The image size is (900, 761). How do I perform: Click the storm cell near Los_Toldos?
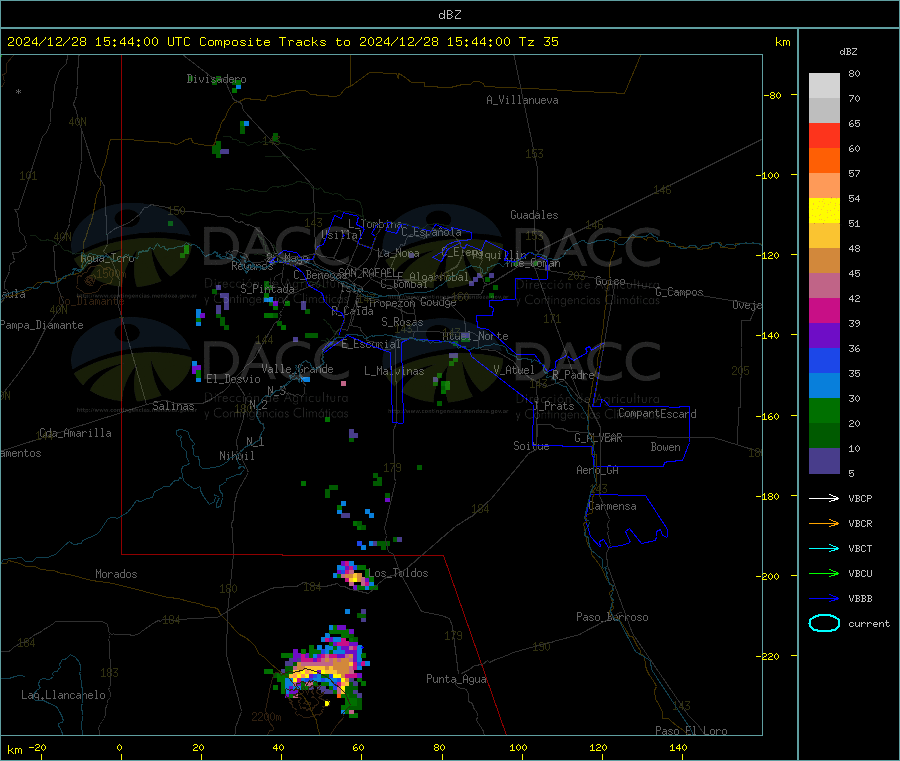point(355,575)
